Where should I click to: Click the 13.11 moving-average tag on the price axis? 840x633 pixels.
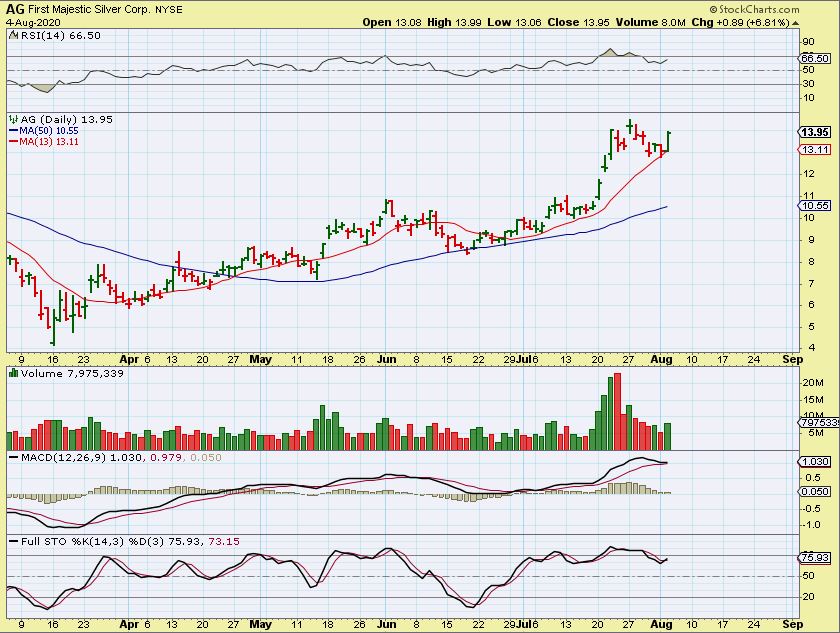pos(815,149)
